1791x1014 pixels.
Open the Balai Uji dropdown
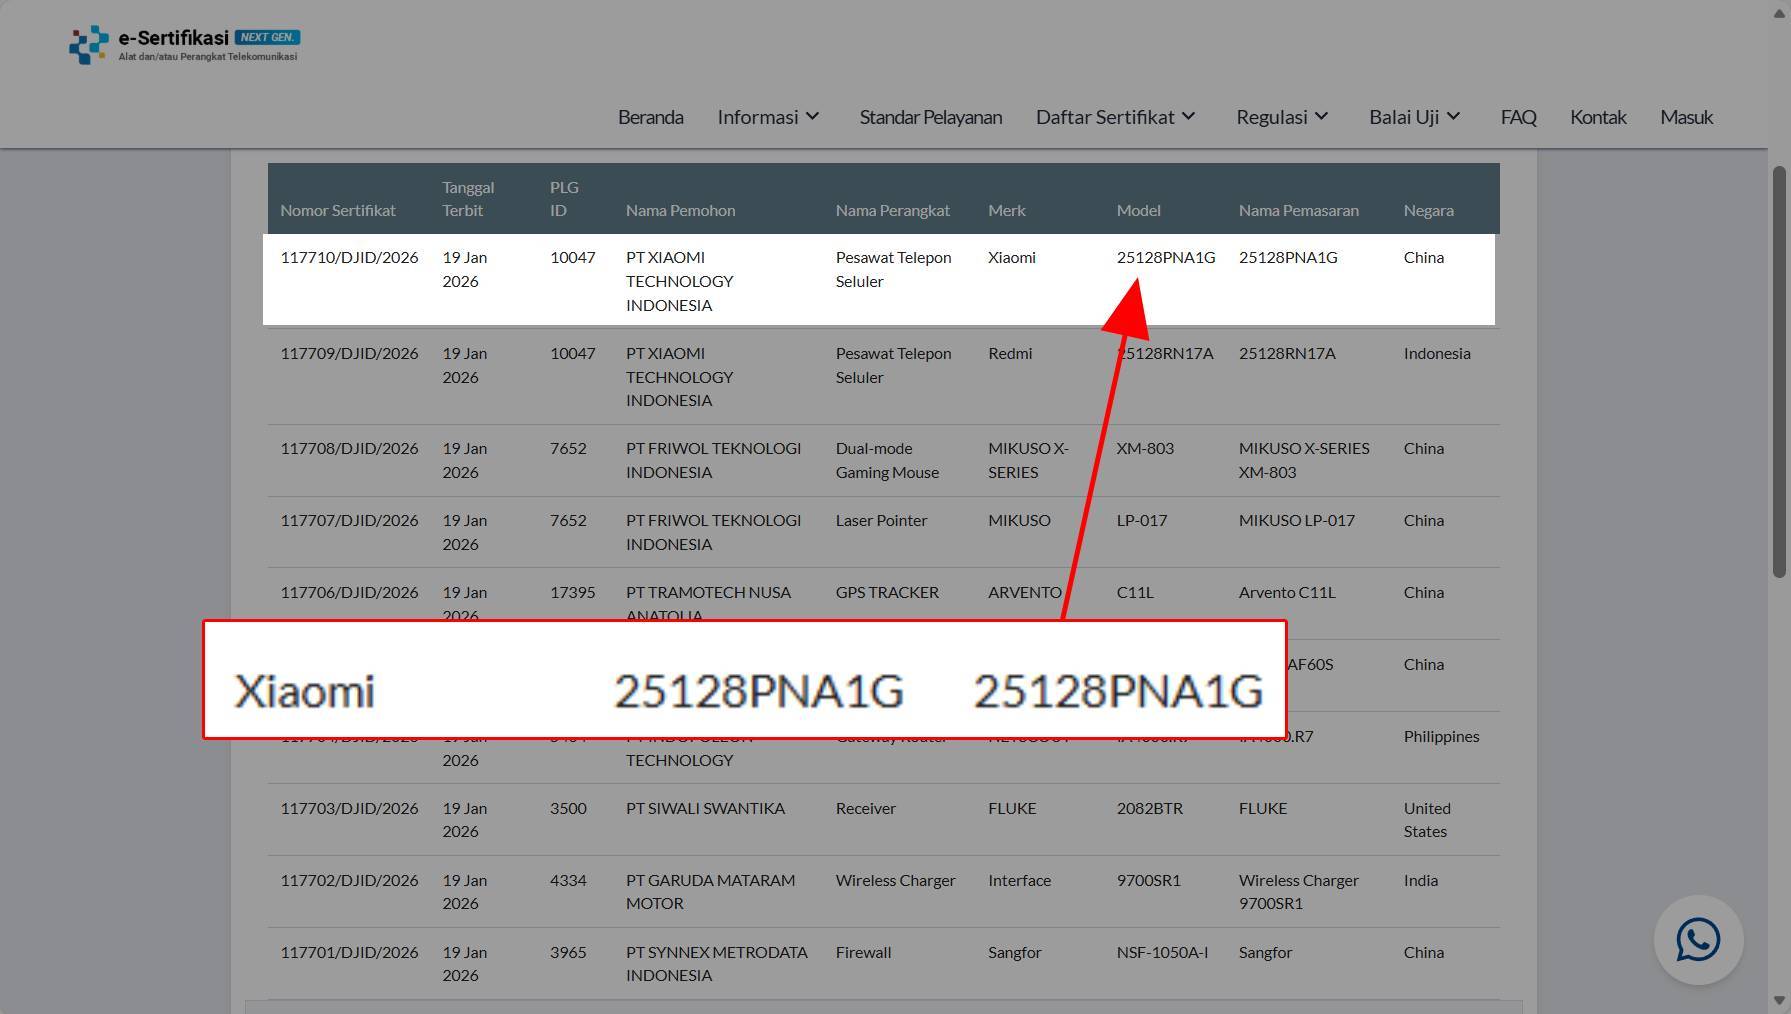click(x=1415, y=117)
